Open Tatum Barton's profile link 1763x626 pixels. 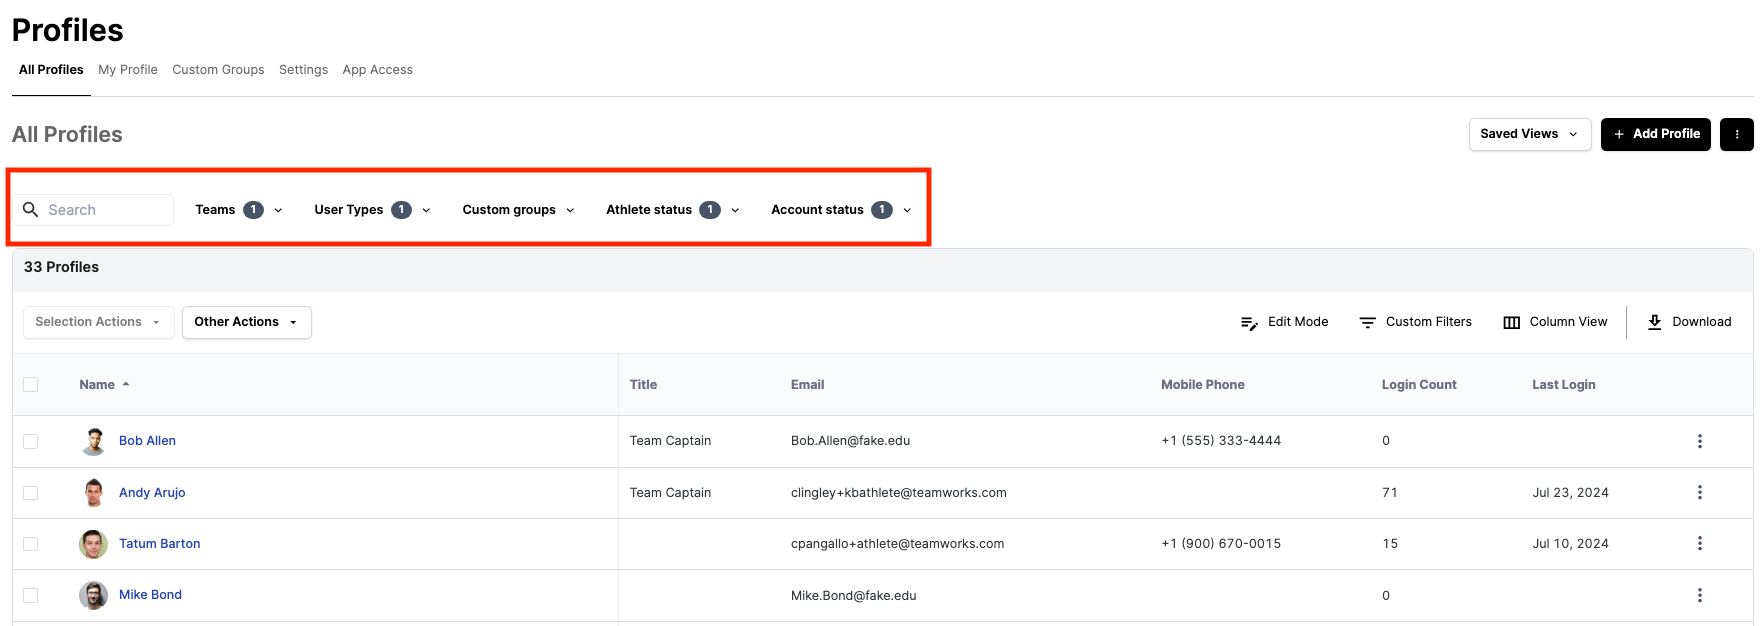159,544
